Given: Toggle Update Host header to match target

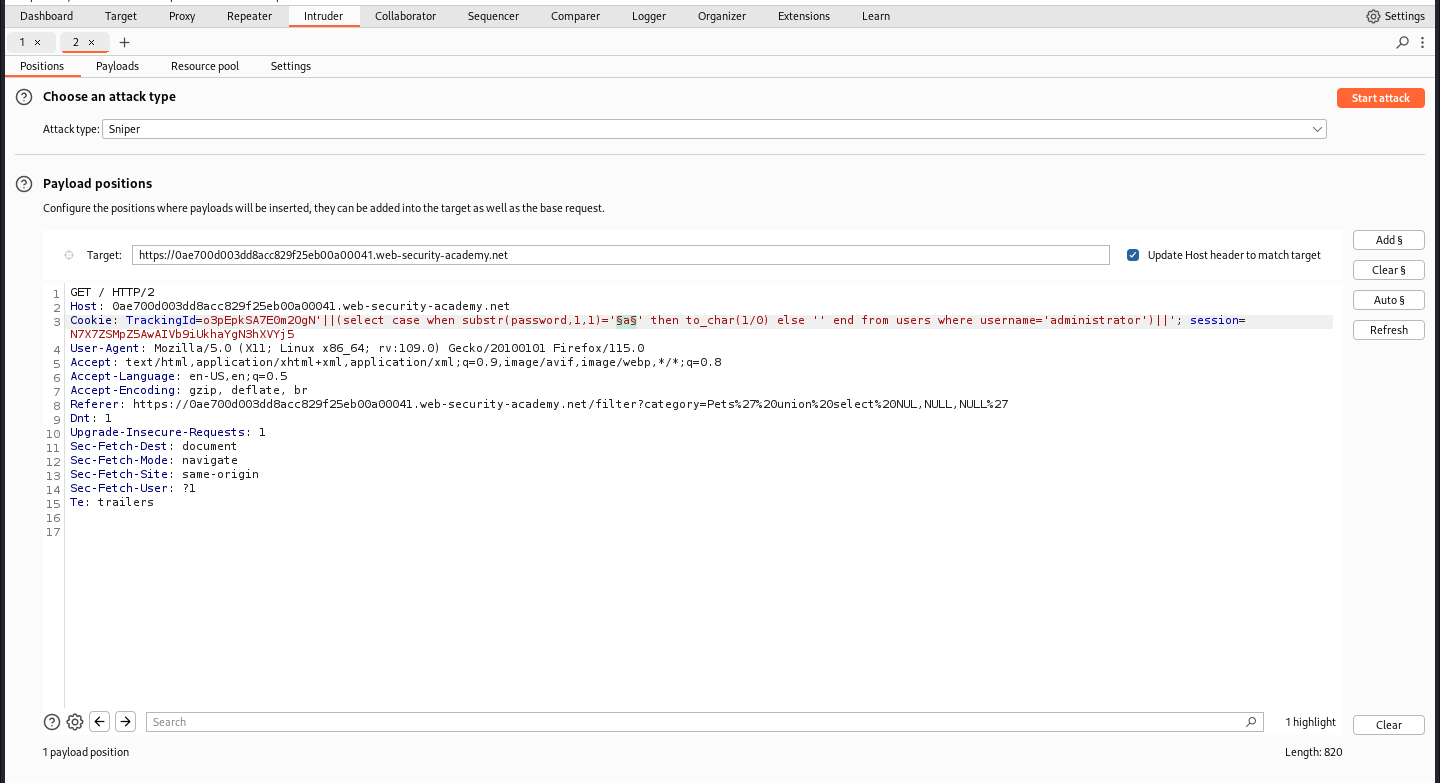Looking at the screenshot, I should [1133, 255].
